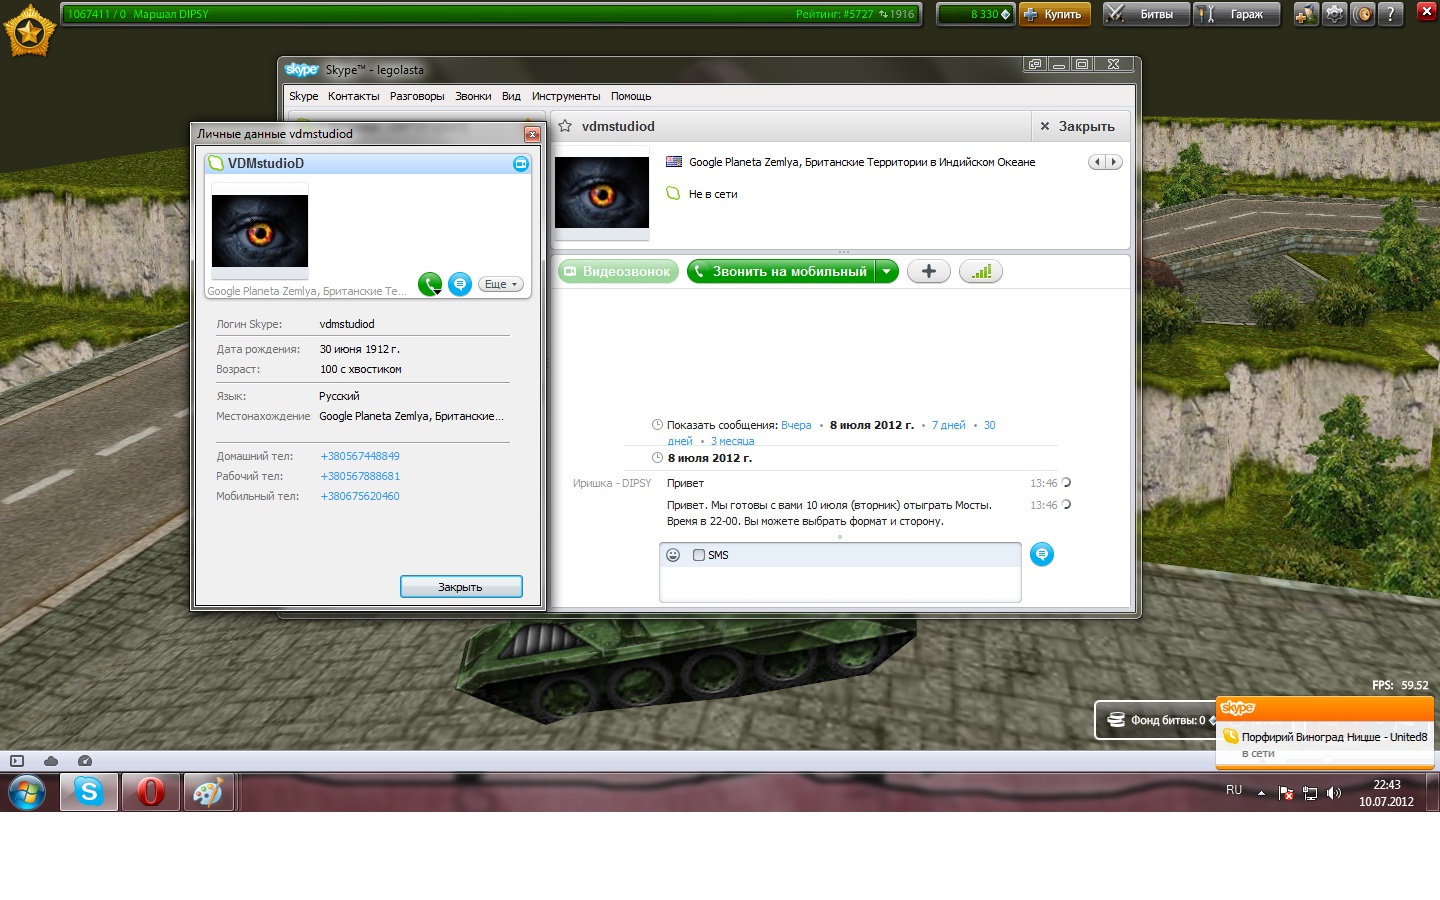This screenshot has width=1440, height=900.
Task: Enable the SMS checkbox
Action: [x=699, y=555]
